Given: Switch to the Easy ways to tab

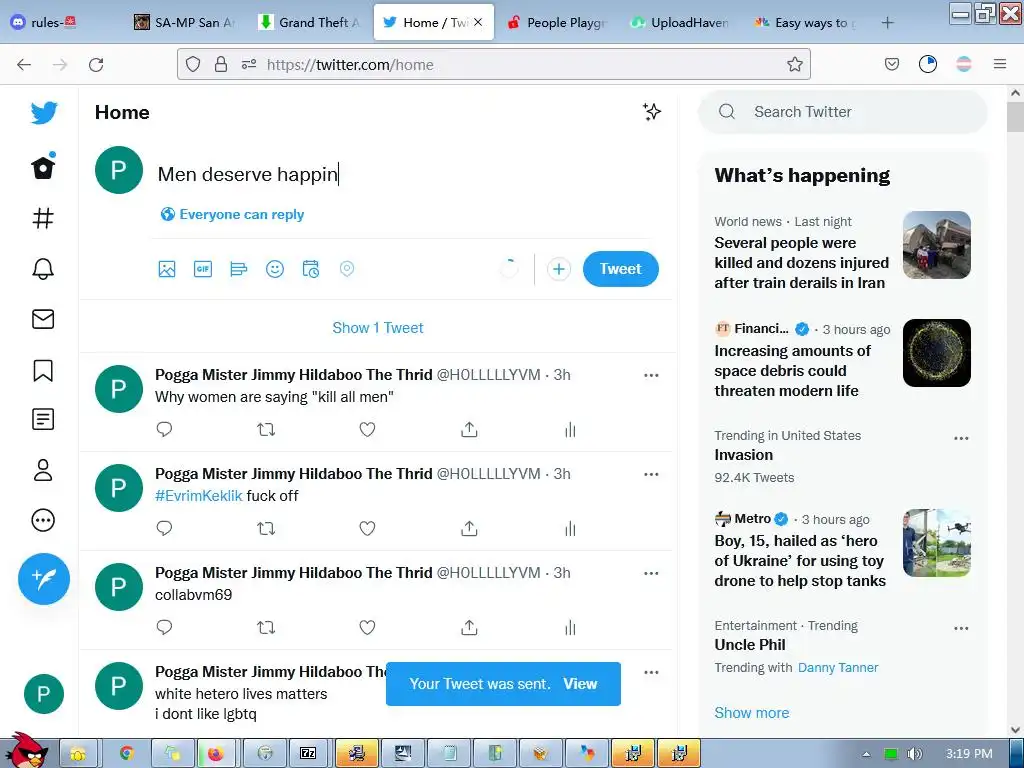Looking at the screenshot, I should click(805, 22).
